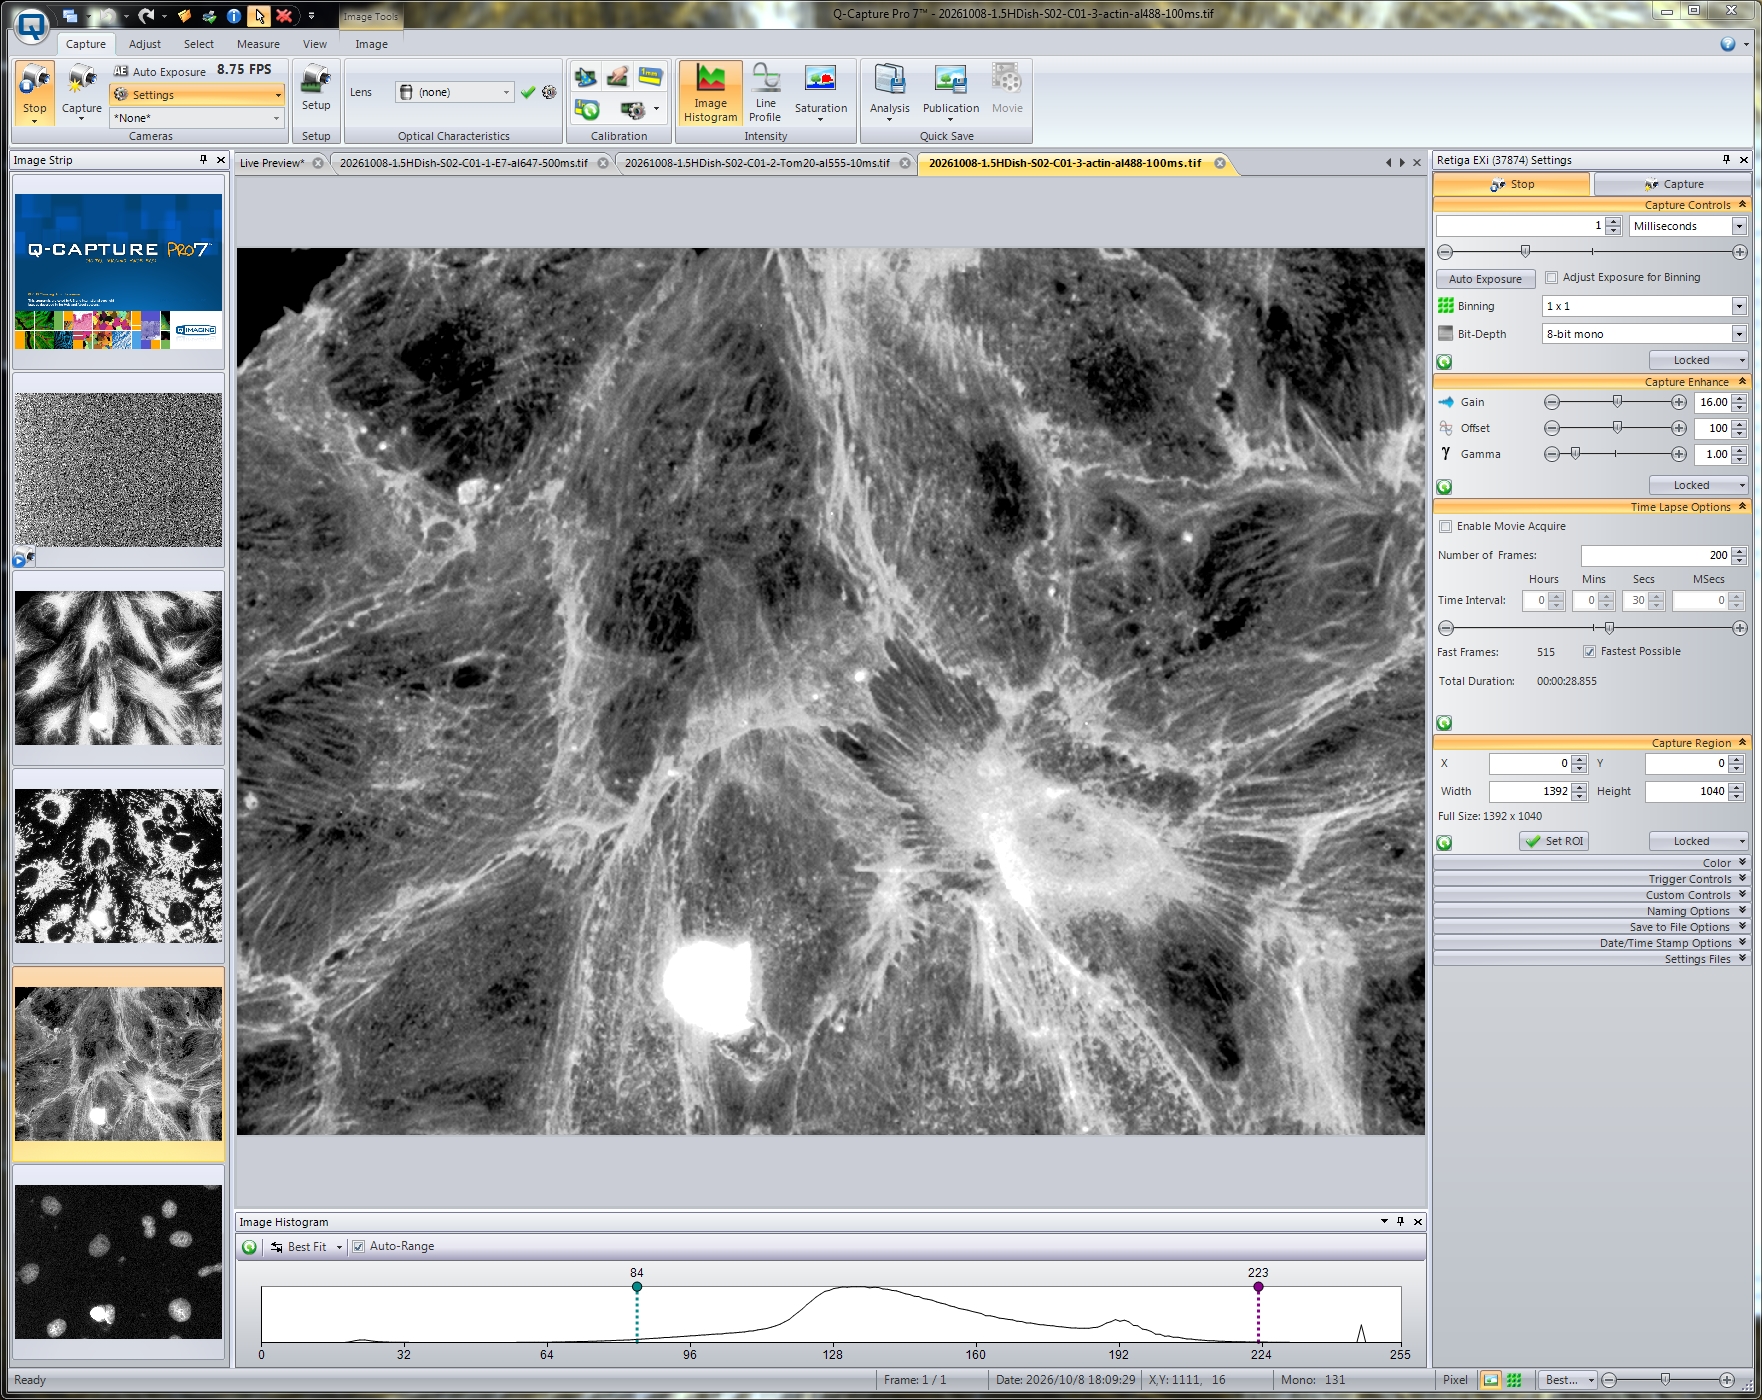Expand the Naming Options section
1762x1400 pixels.
1592,911
